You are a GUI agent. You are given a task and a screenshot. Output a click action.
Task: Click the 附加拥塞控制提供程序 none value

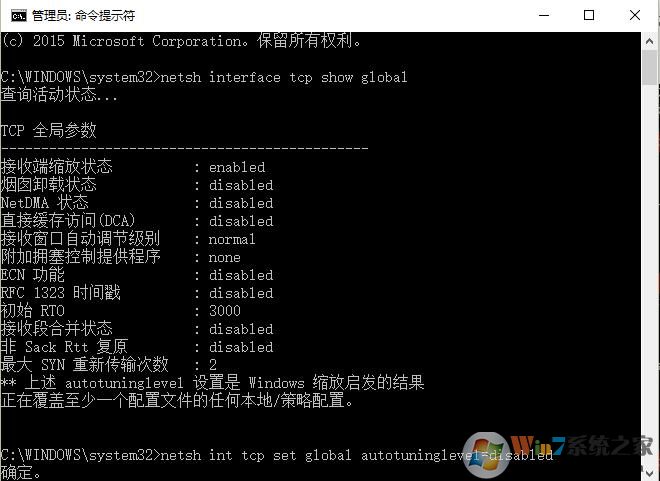[225, 258]
